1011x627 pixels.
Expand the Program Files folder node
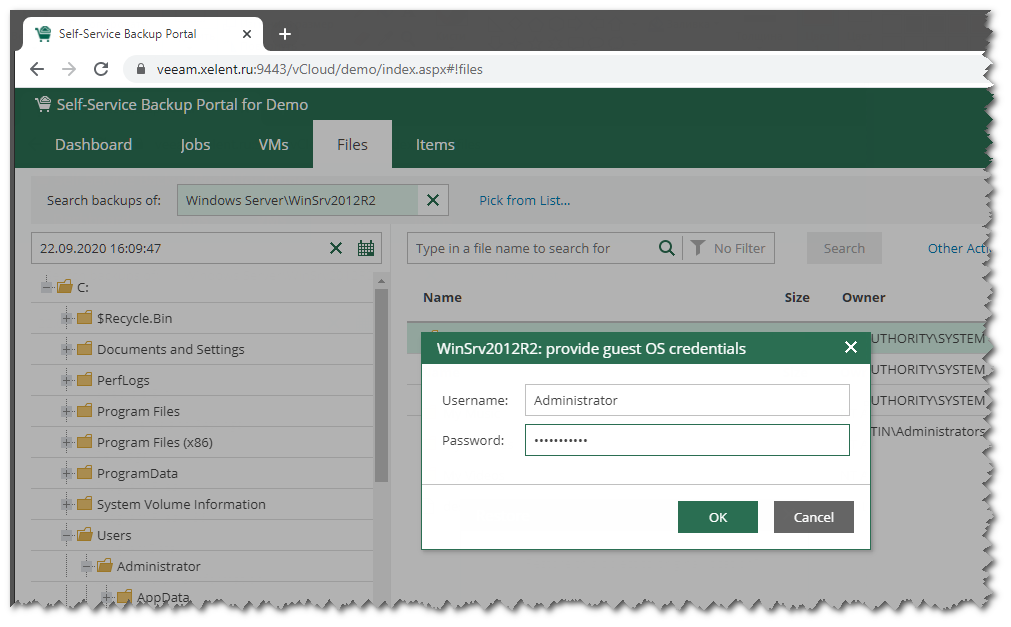[67, 411]
